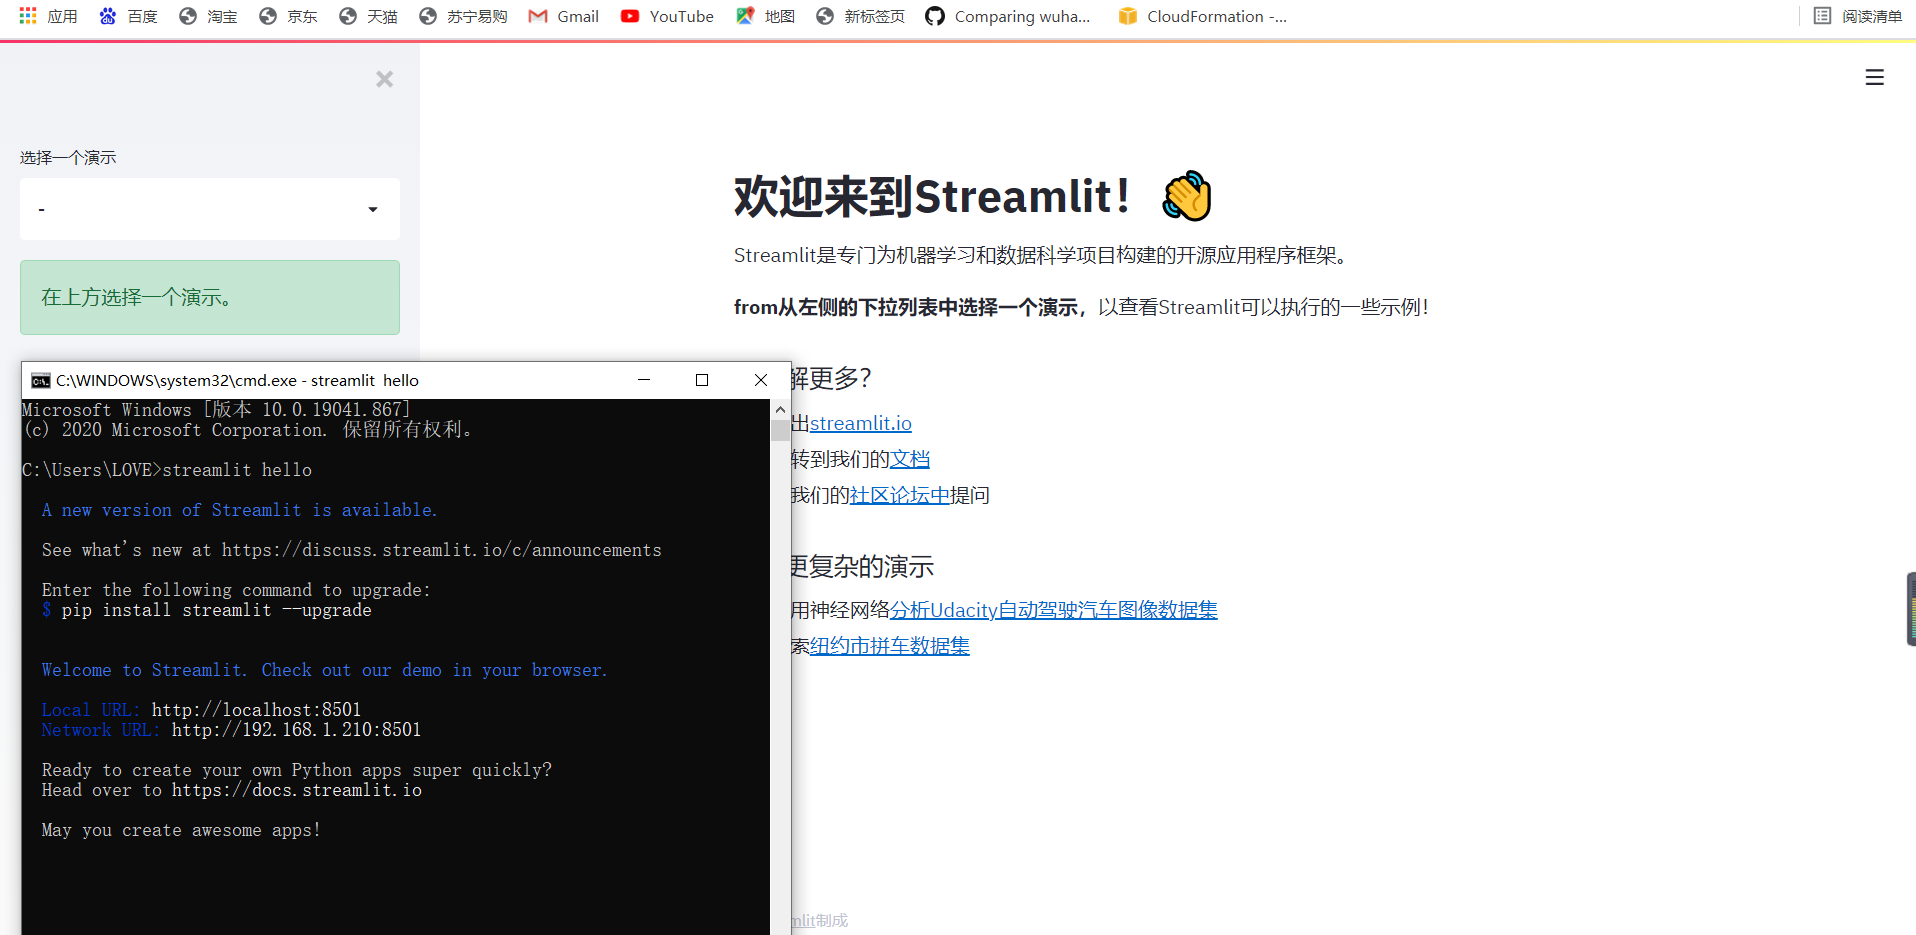Close the Streamlit sidebar with the X

click(x=384, y=79)
